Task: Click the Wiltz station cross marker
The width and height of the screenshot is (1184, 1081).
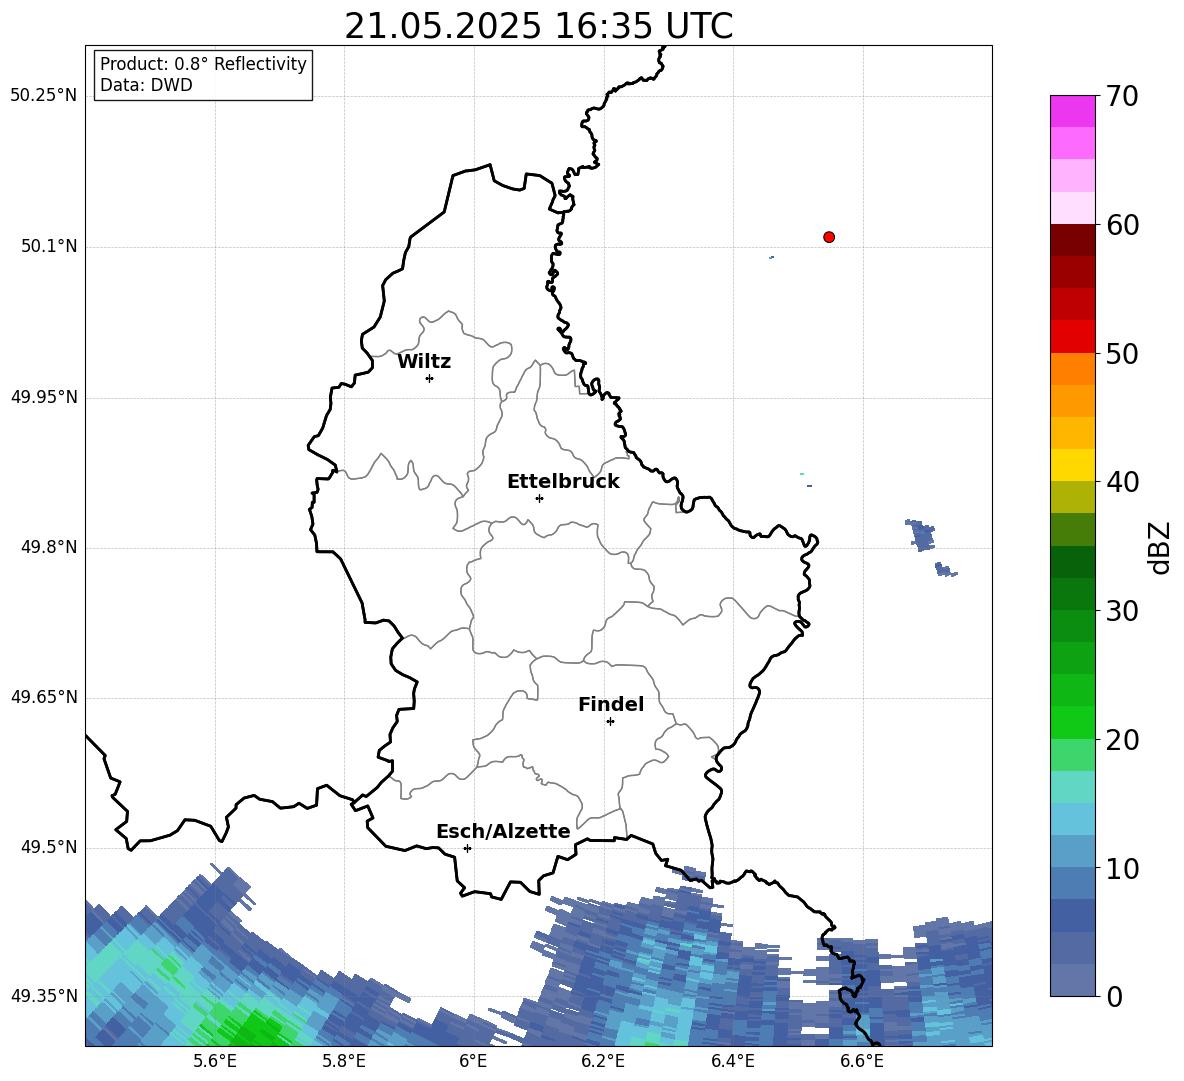Action: [430, 378]
